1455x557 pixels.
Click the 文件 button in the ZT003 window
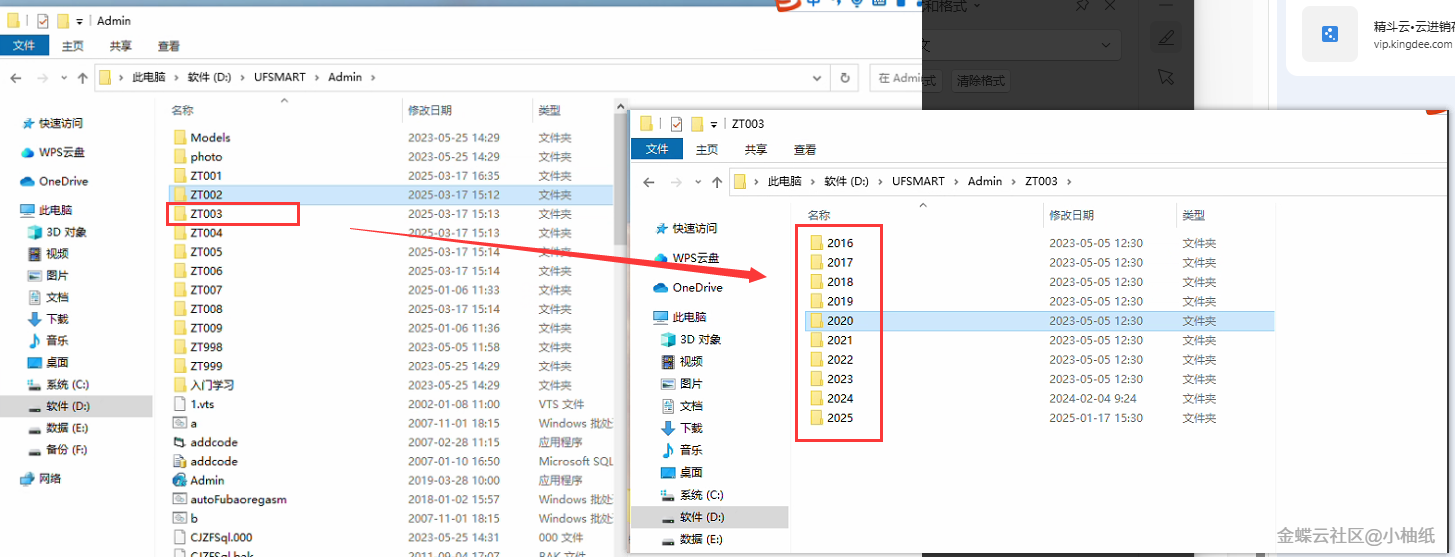coord(657,149)
